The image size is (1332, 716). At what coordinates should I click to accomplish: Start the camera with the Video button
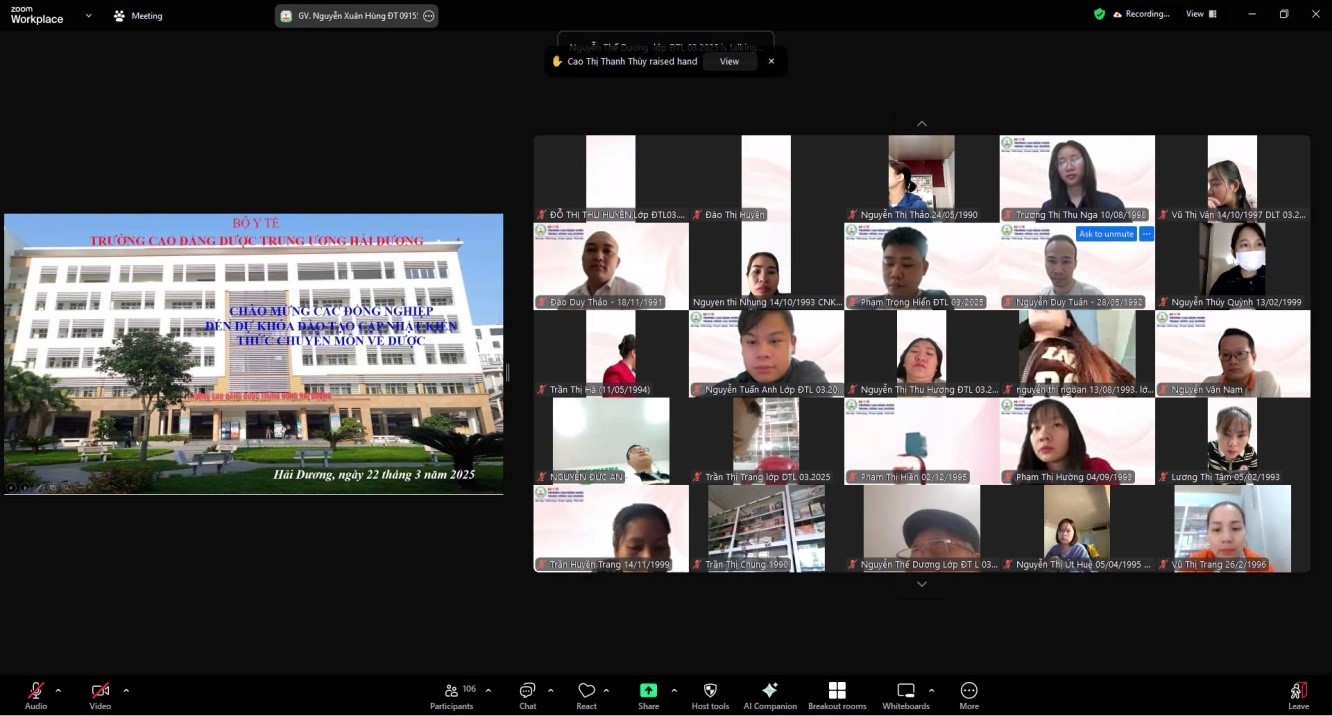click(x=100, y=695)
